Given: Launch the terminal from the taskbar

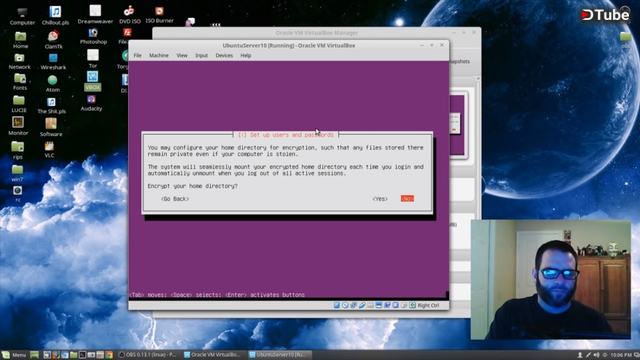Looking at the screenshot, I should click(x=82, y=355).
